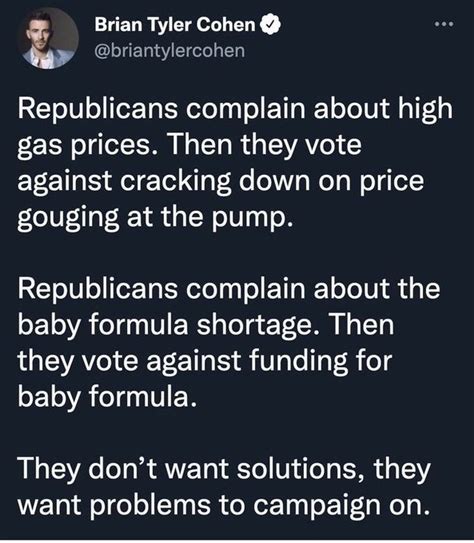Open the Brian Tyler Cohen display name
The image size is (474, 543).
pyautogui.click(x=175, y=25)
